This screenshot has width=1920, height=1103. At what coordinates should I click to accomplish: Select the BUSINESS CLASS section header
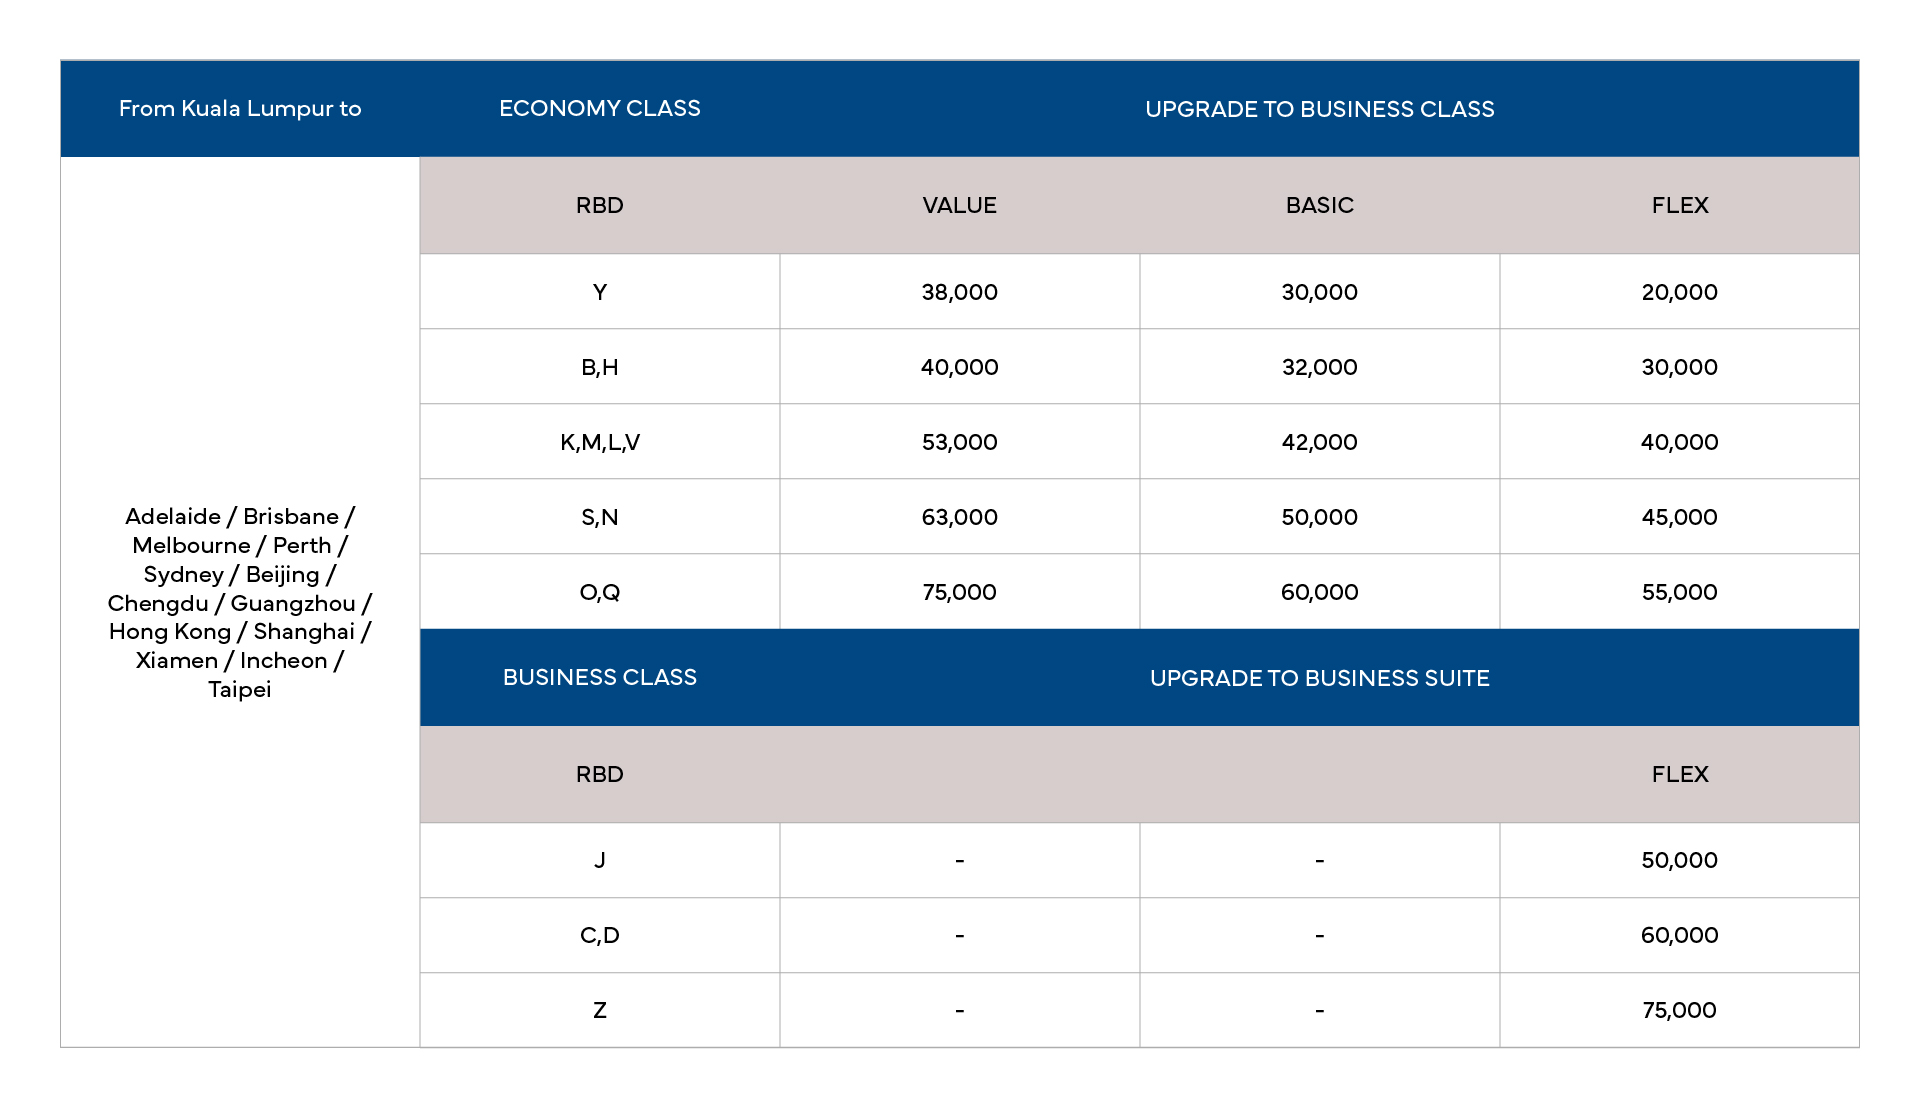pos(599,677)
